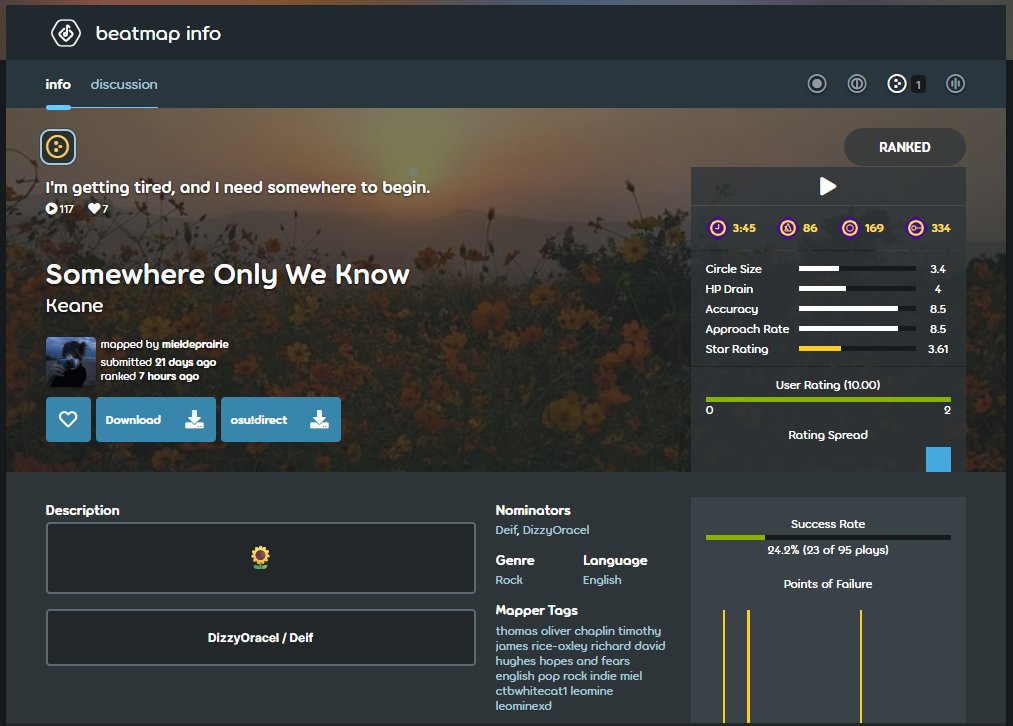This screenshot has height=726, width=1013.
Task: Click the beatmap info header logo icon
Action: (x=66, y=33)
